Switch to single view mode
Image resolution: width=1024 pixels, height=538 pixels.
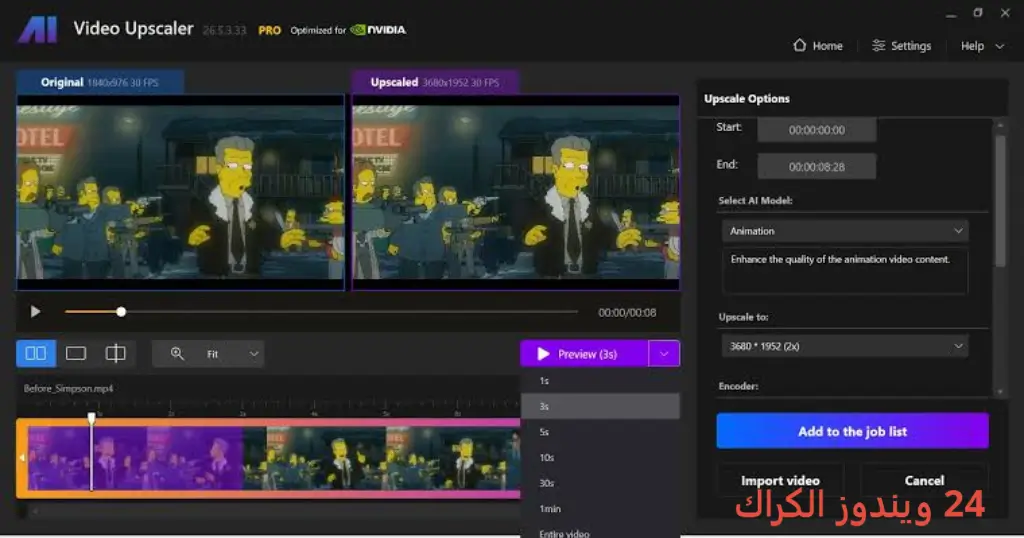tap(76, 353)
